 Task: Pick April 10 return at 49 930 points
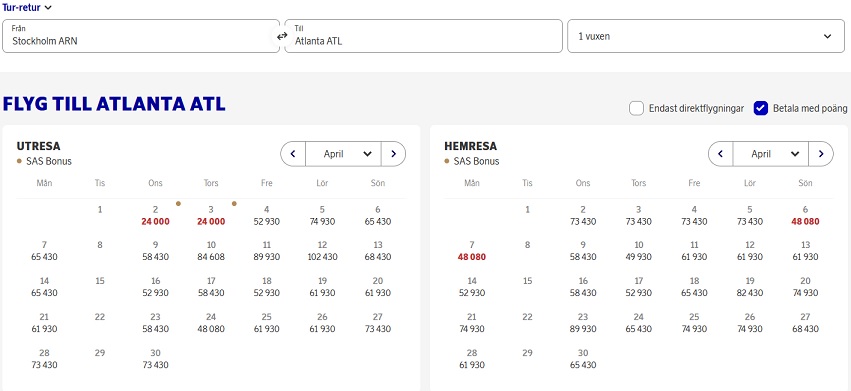pyautogui.click(x=638, y=251)
